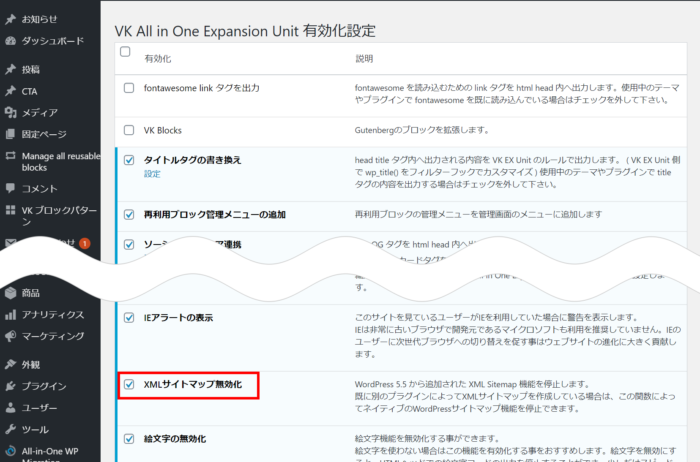Uncheck 再利用ブロック管理メニューの追加 checkbox
Image resolution: width=700 pixels, height=462 pixels.
click(129, 215)
